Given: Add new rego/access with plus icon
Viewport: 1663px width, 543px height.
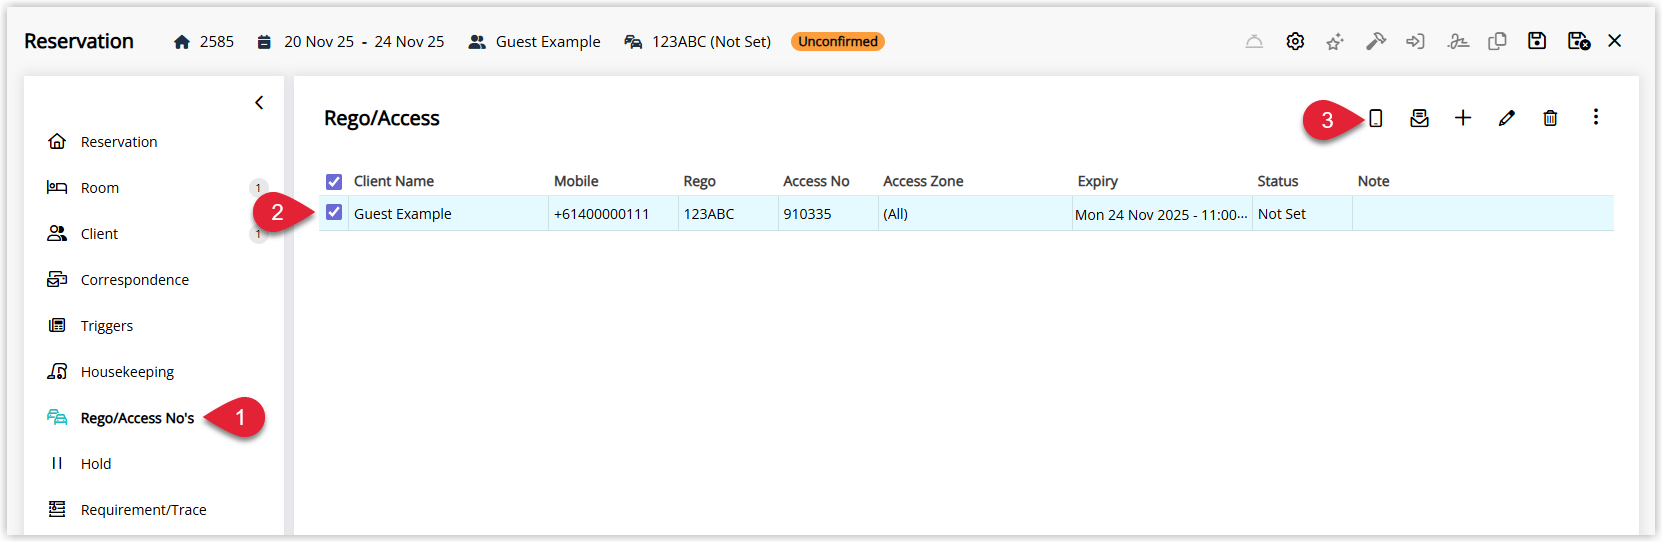Looking at the screenshot, I should coord(1463,118).
